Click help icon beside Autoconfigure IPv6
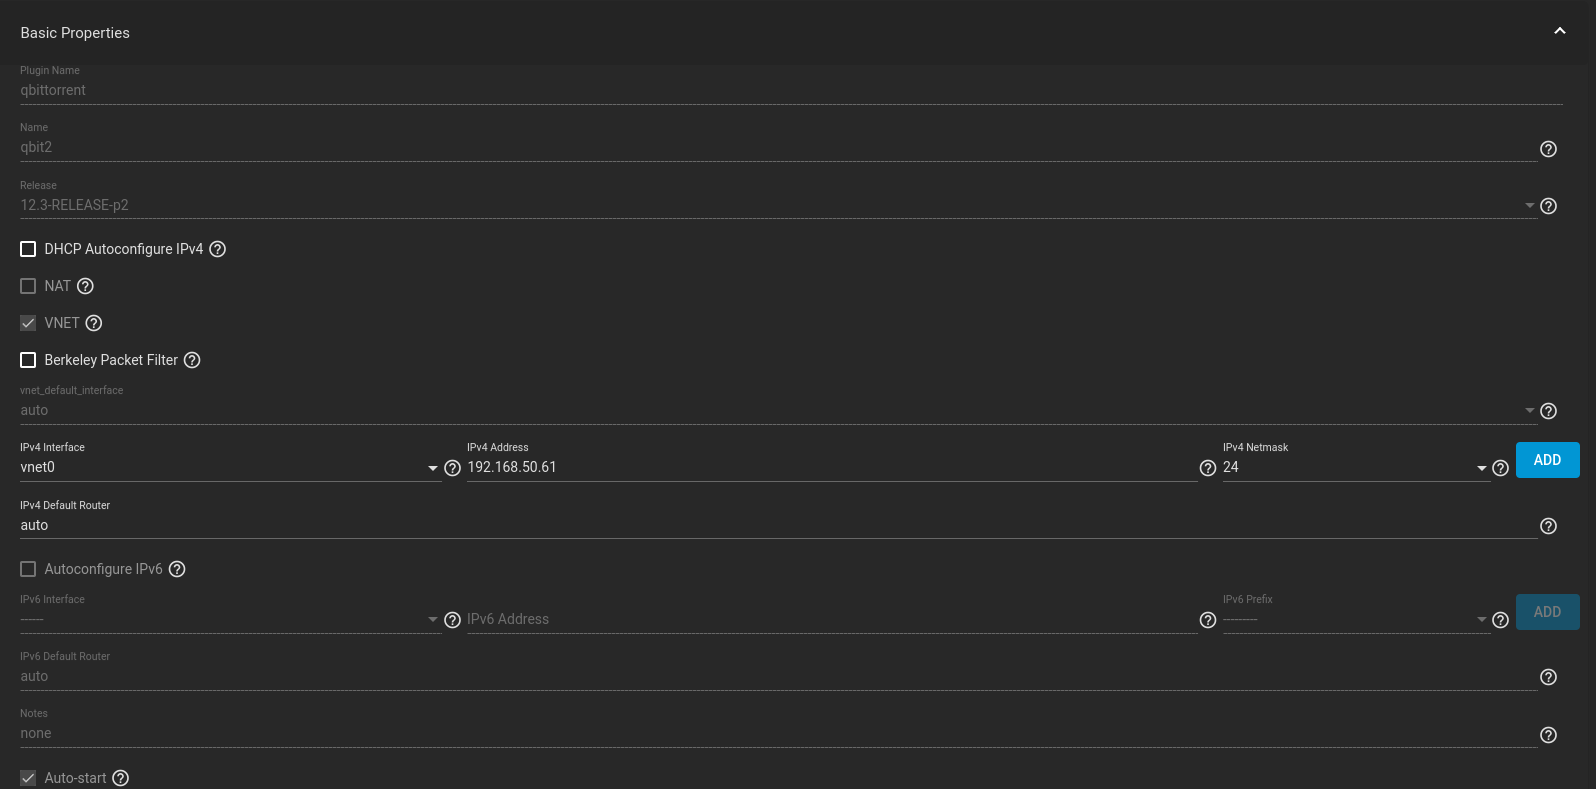This screenshot has height=789, width=1596. pyautogui.click(x=177, y=569)
